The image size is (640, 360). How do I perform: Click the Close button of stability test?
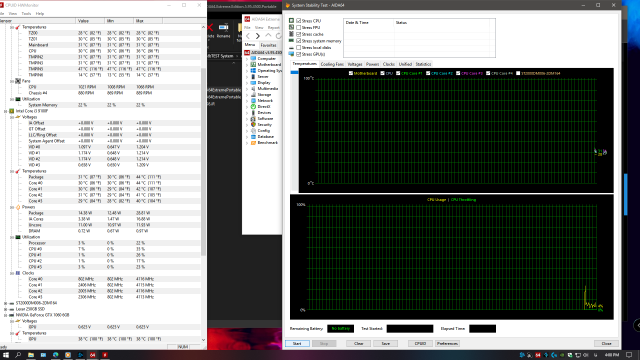pos(607,344)
